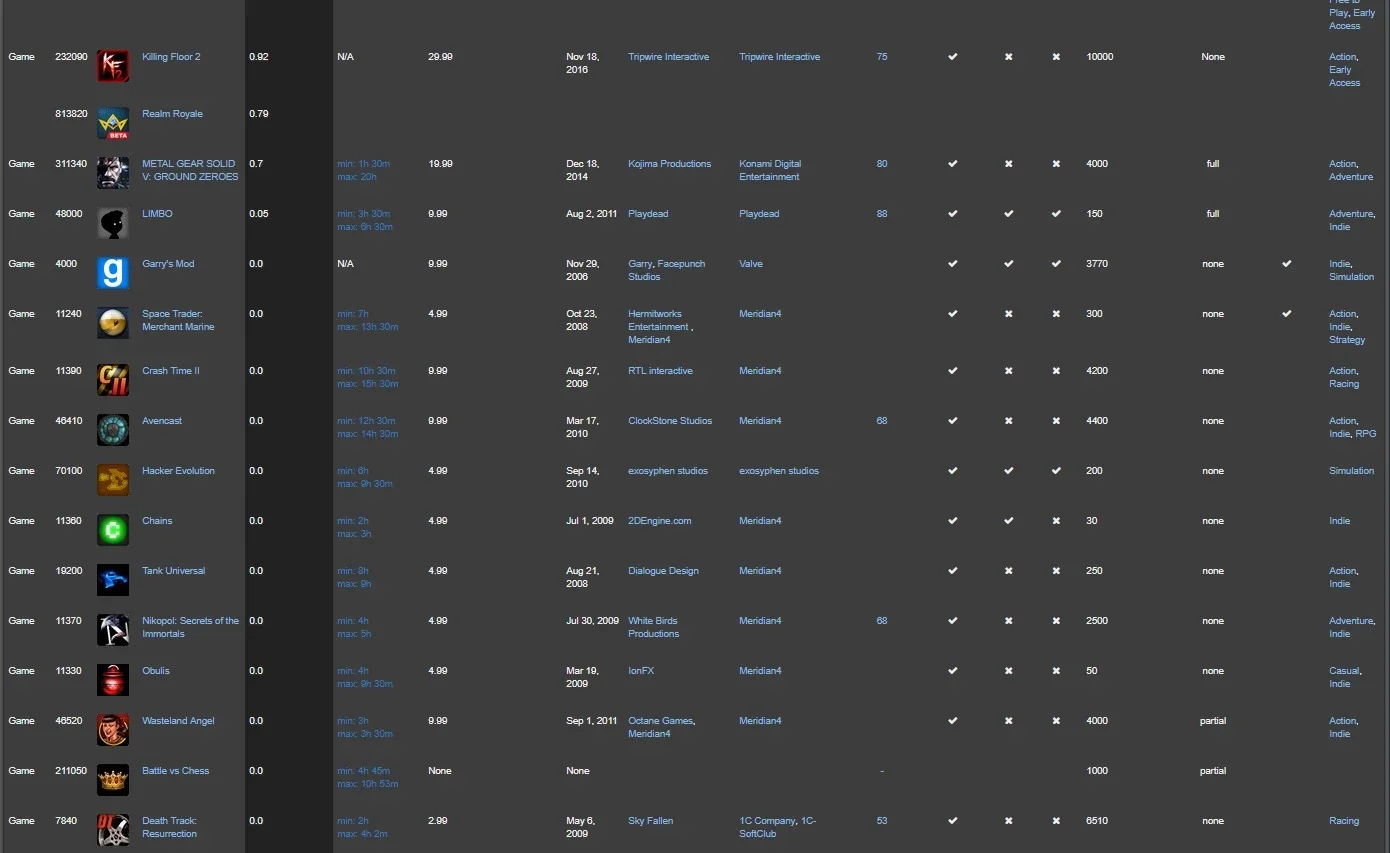Open the Wasteland Angel title link
The image size is (1390, 853).
(x=178, y=721)
